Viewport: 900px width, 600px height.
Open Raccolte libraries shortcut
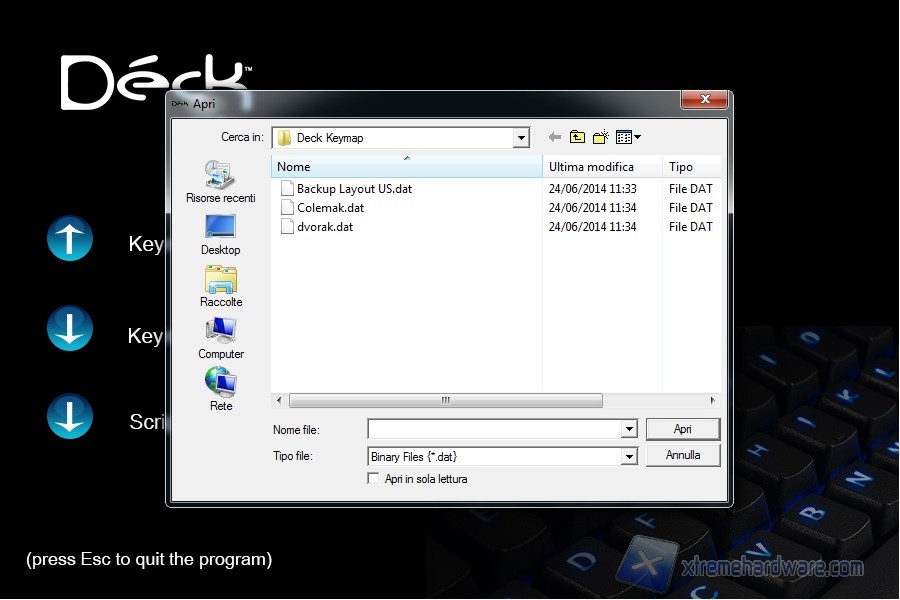pyautogui.click(x=220, y=286)
